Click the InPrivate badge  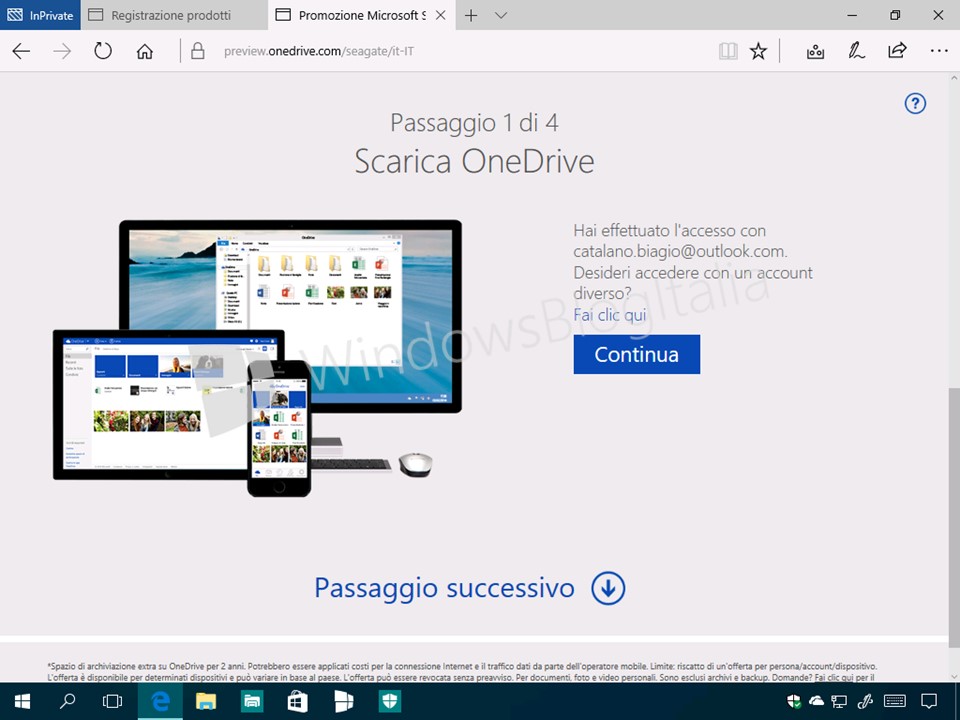click(40, 15)
